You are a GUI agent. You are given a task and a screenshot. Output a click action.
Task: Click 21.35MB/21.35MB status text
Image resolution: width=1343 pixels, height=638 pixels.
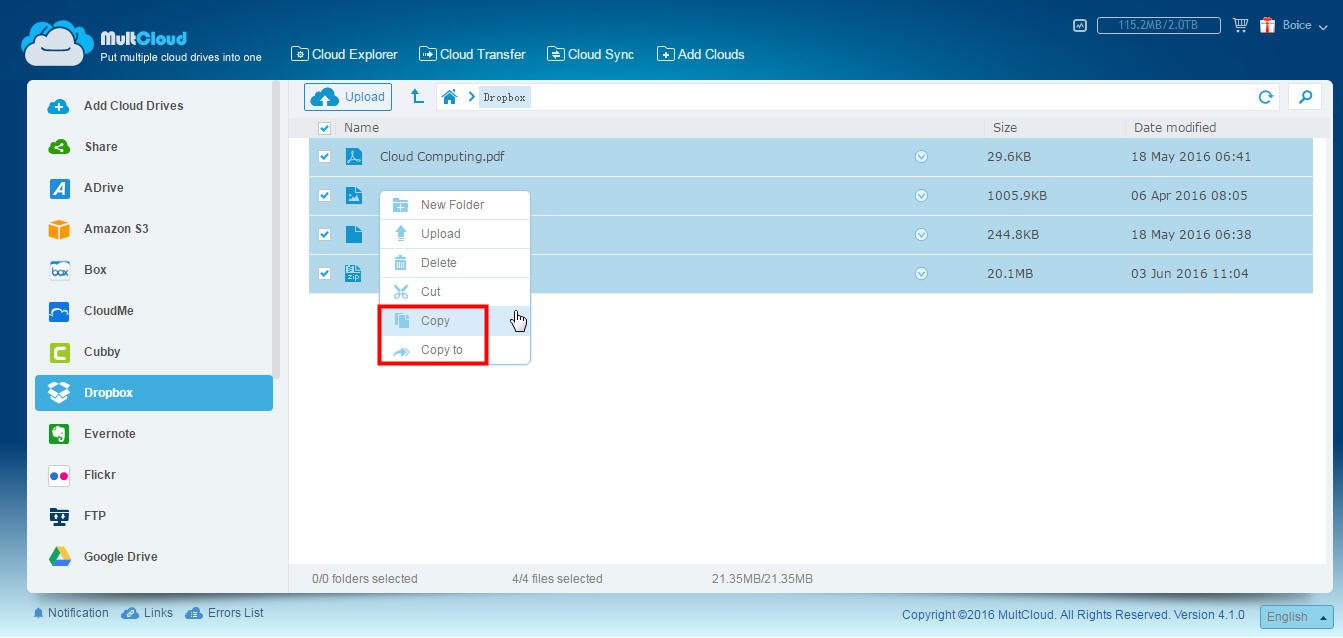(x=762, y=579)
